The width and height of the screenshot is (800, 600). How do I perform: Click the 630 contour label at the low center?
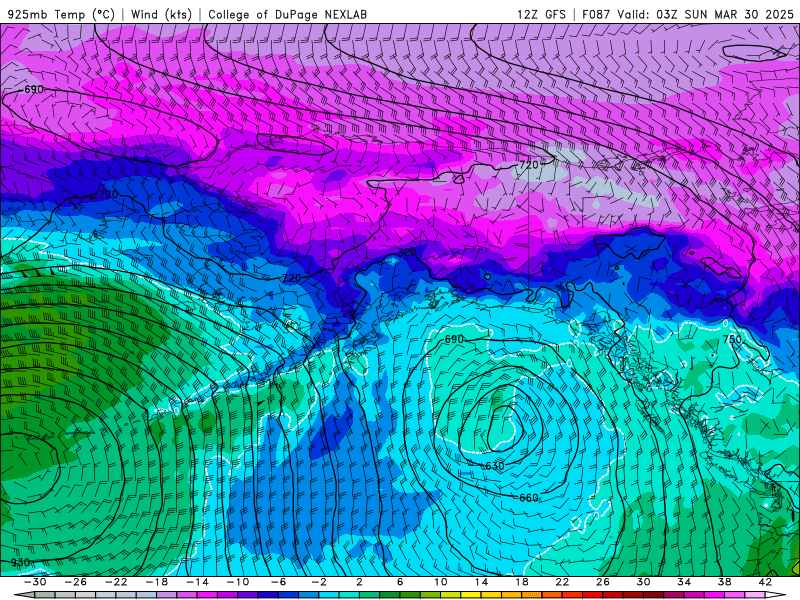point(495,466)
